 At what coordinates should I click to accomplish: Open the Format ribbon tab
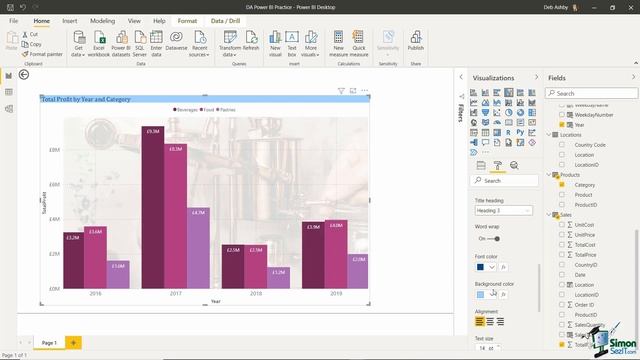coord(187,21)
